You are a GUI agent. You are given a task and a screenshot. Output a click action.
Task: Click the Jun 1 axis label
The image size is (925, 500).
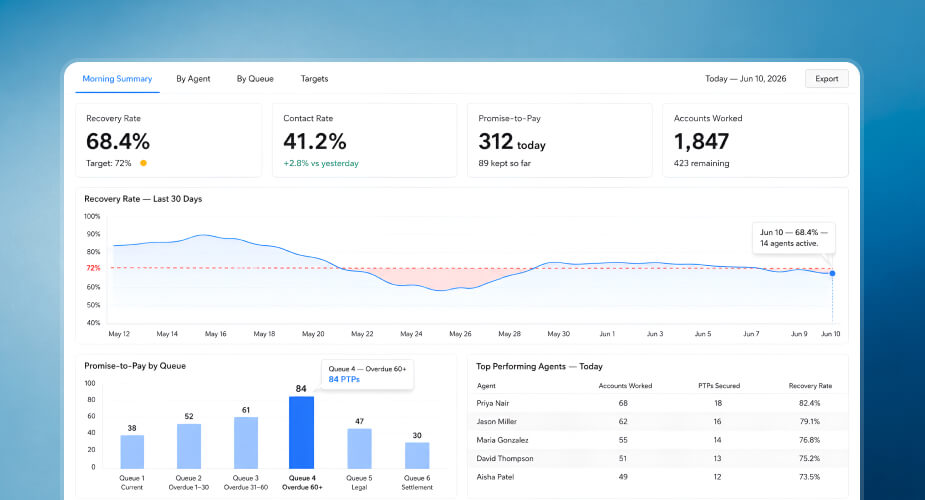coord(607,334)
